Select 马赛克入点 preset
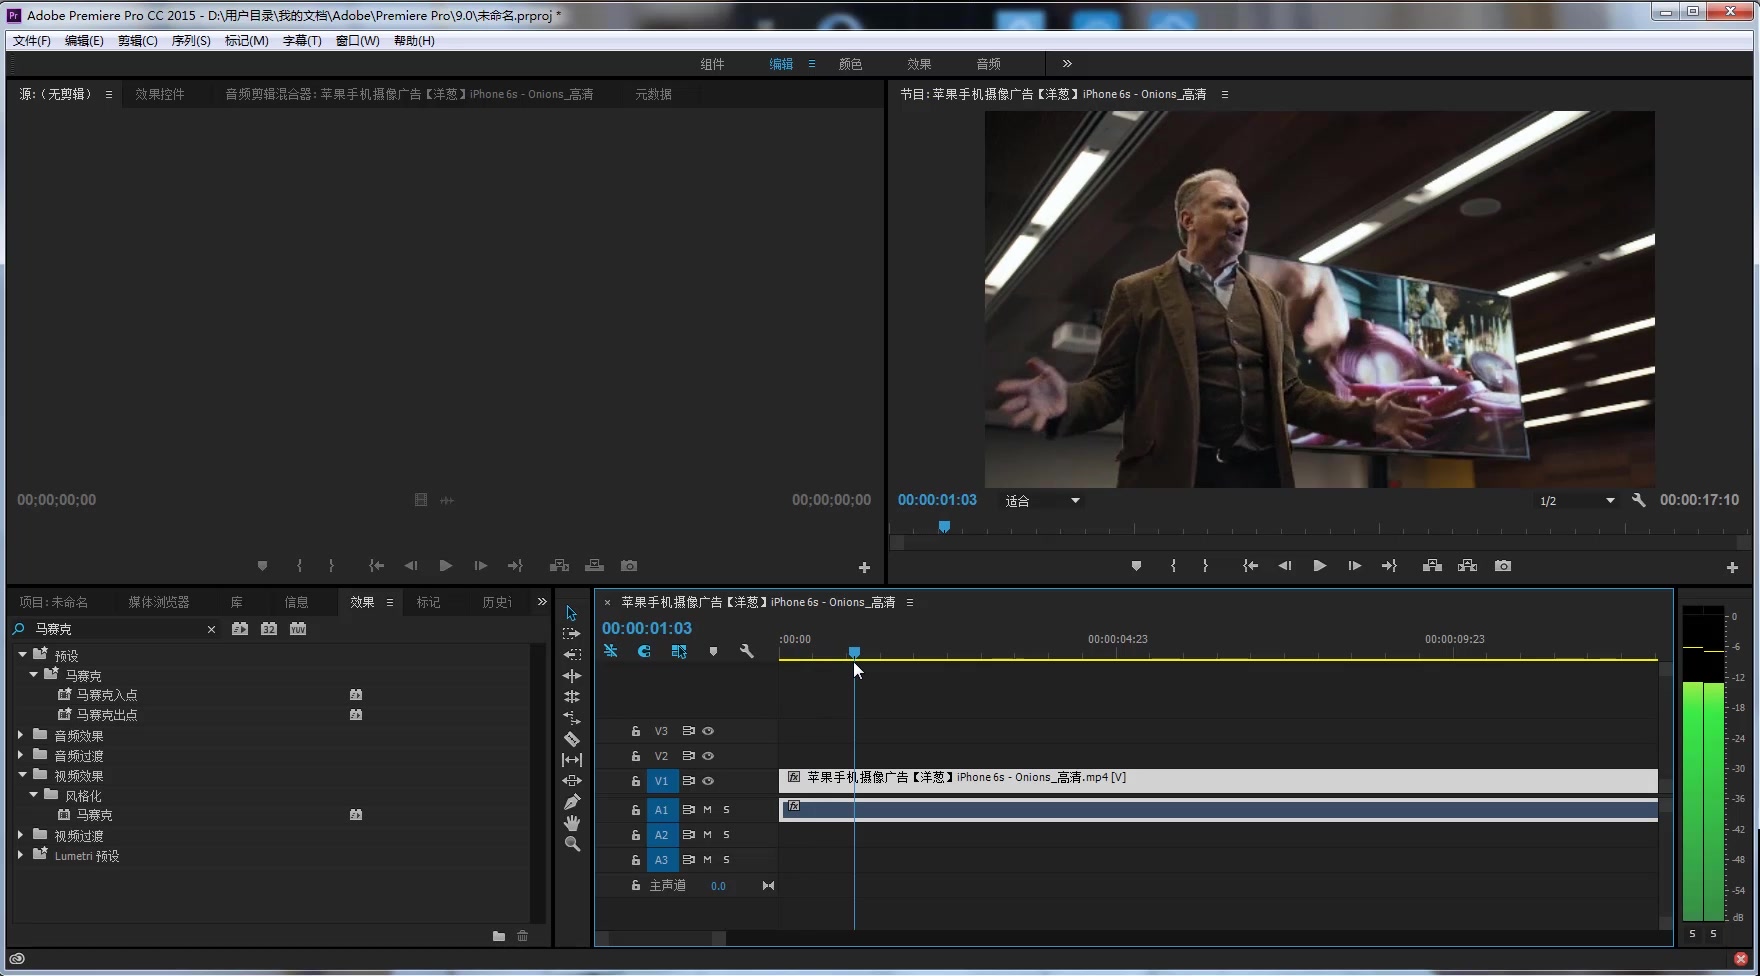 pyautogui.click(x=107, y=695)
